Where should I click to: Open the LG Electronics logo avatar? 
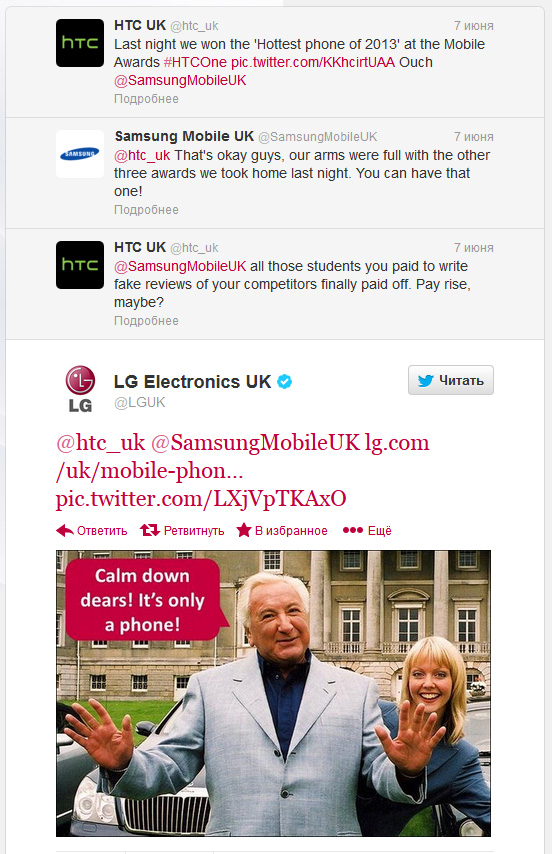[80, 389]
